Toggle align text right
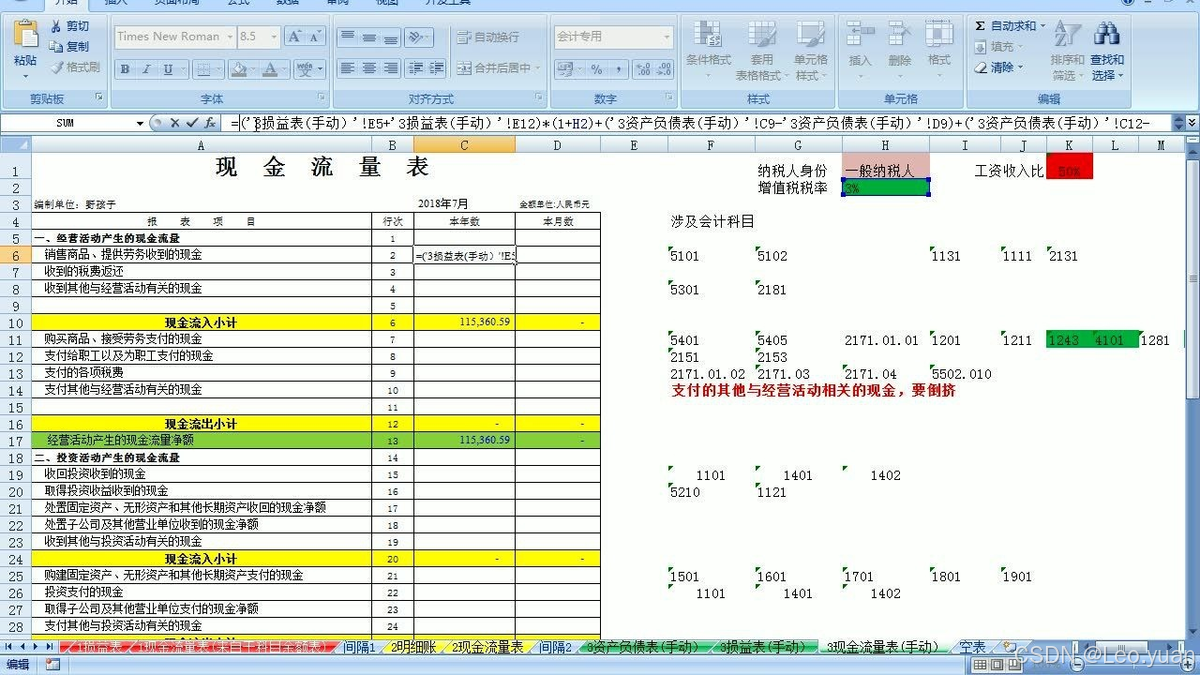Image resolution: width=1200 pixels, height=675 pixels. (391, 69)
